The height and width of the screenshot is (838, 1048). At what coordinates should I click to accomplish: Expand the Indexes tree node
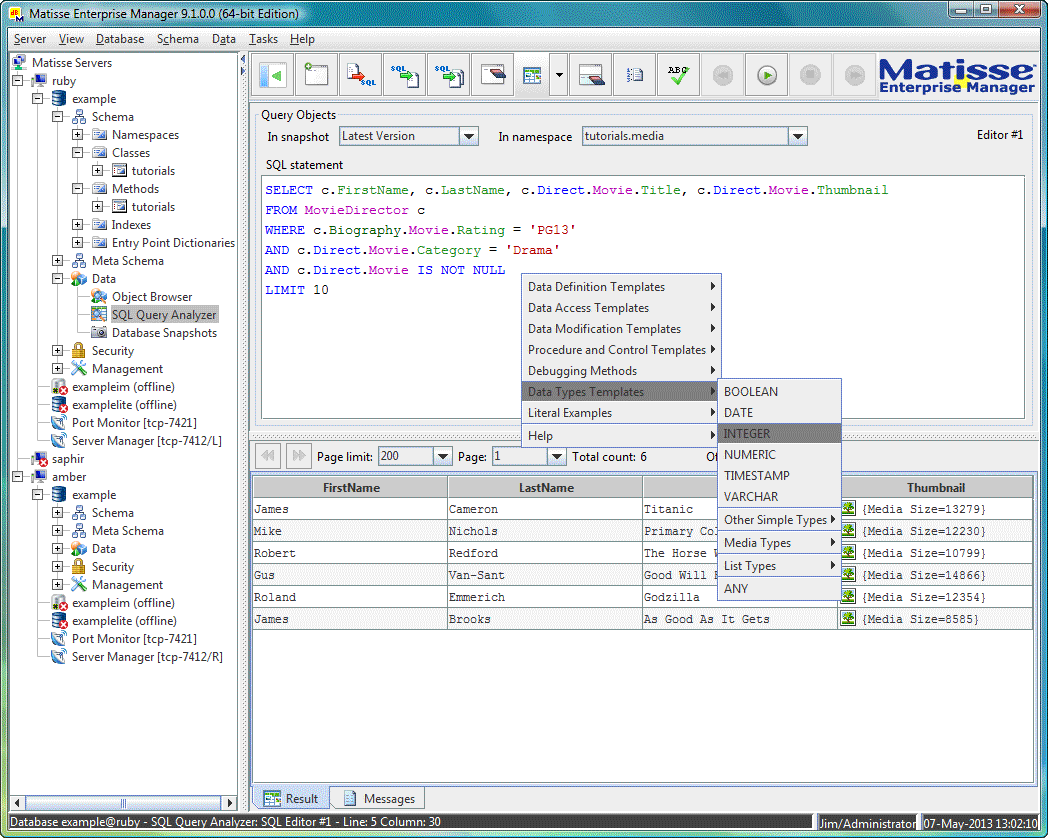(78, 225)
